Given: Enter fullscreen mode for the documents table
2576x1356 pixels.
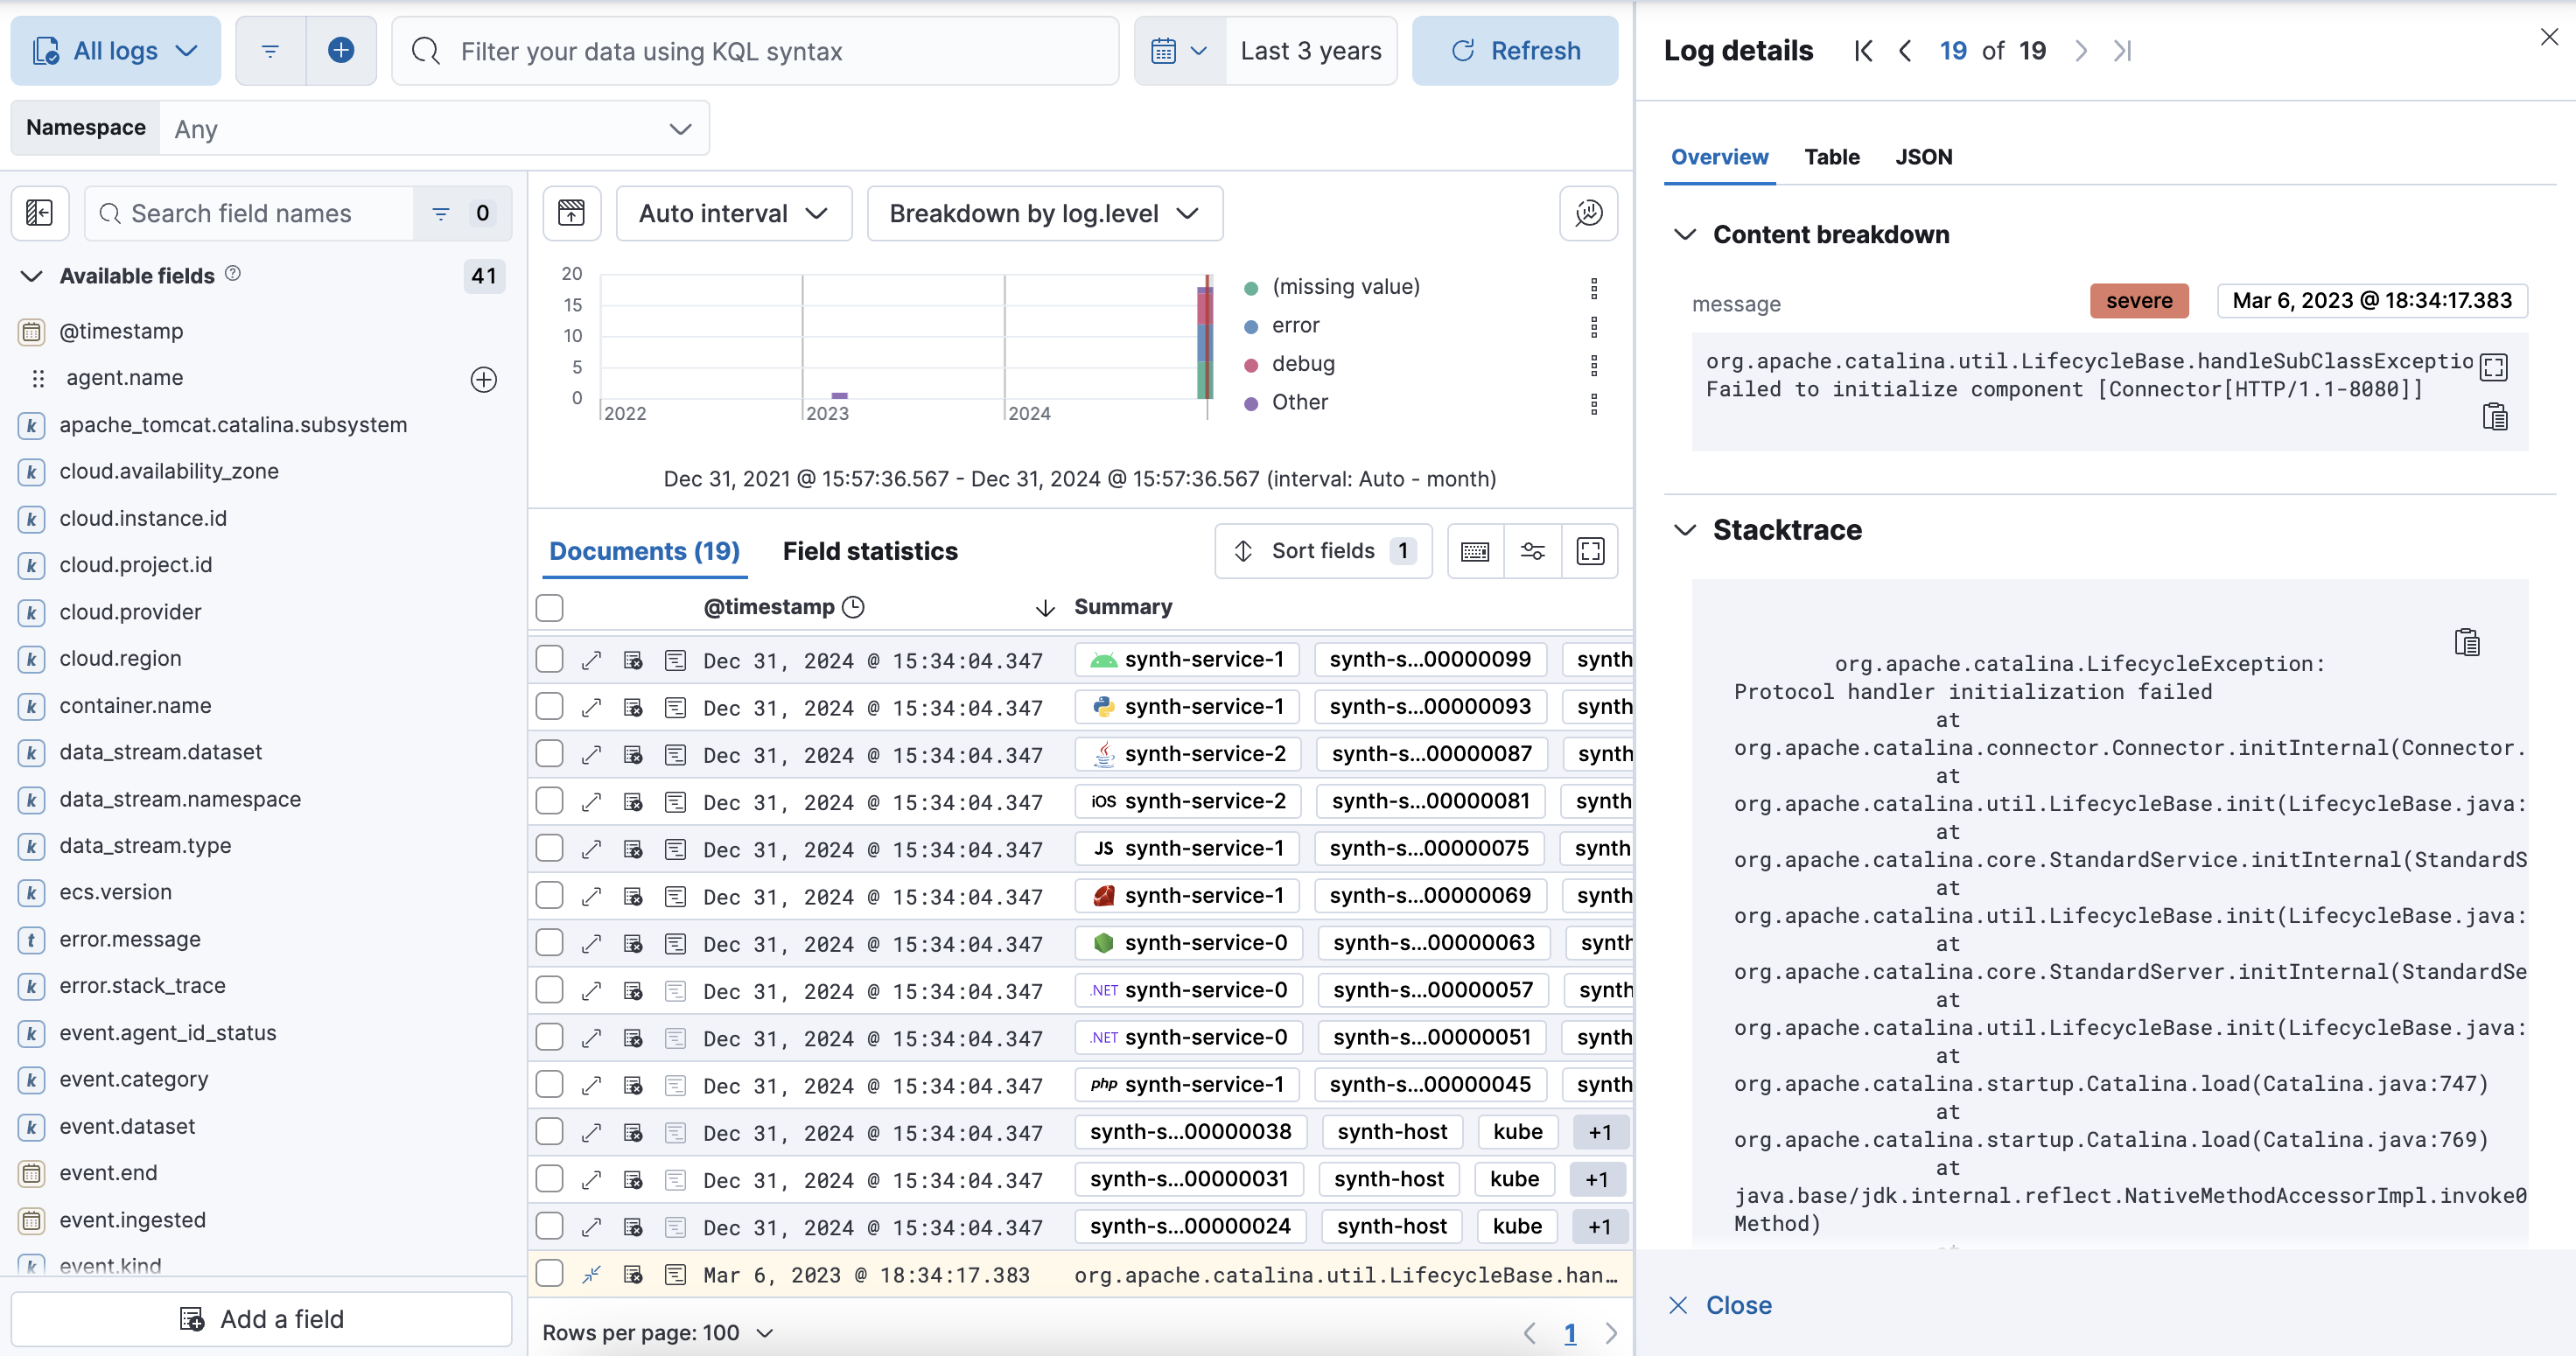Looking at the screenshot, I should 1590,551.
